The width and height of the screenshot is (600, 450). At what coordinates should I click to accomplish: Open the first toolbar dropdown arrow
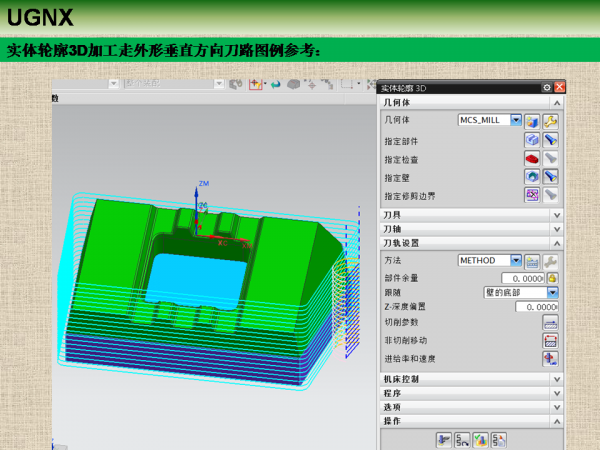point(114,83)
